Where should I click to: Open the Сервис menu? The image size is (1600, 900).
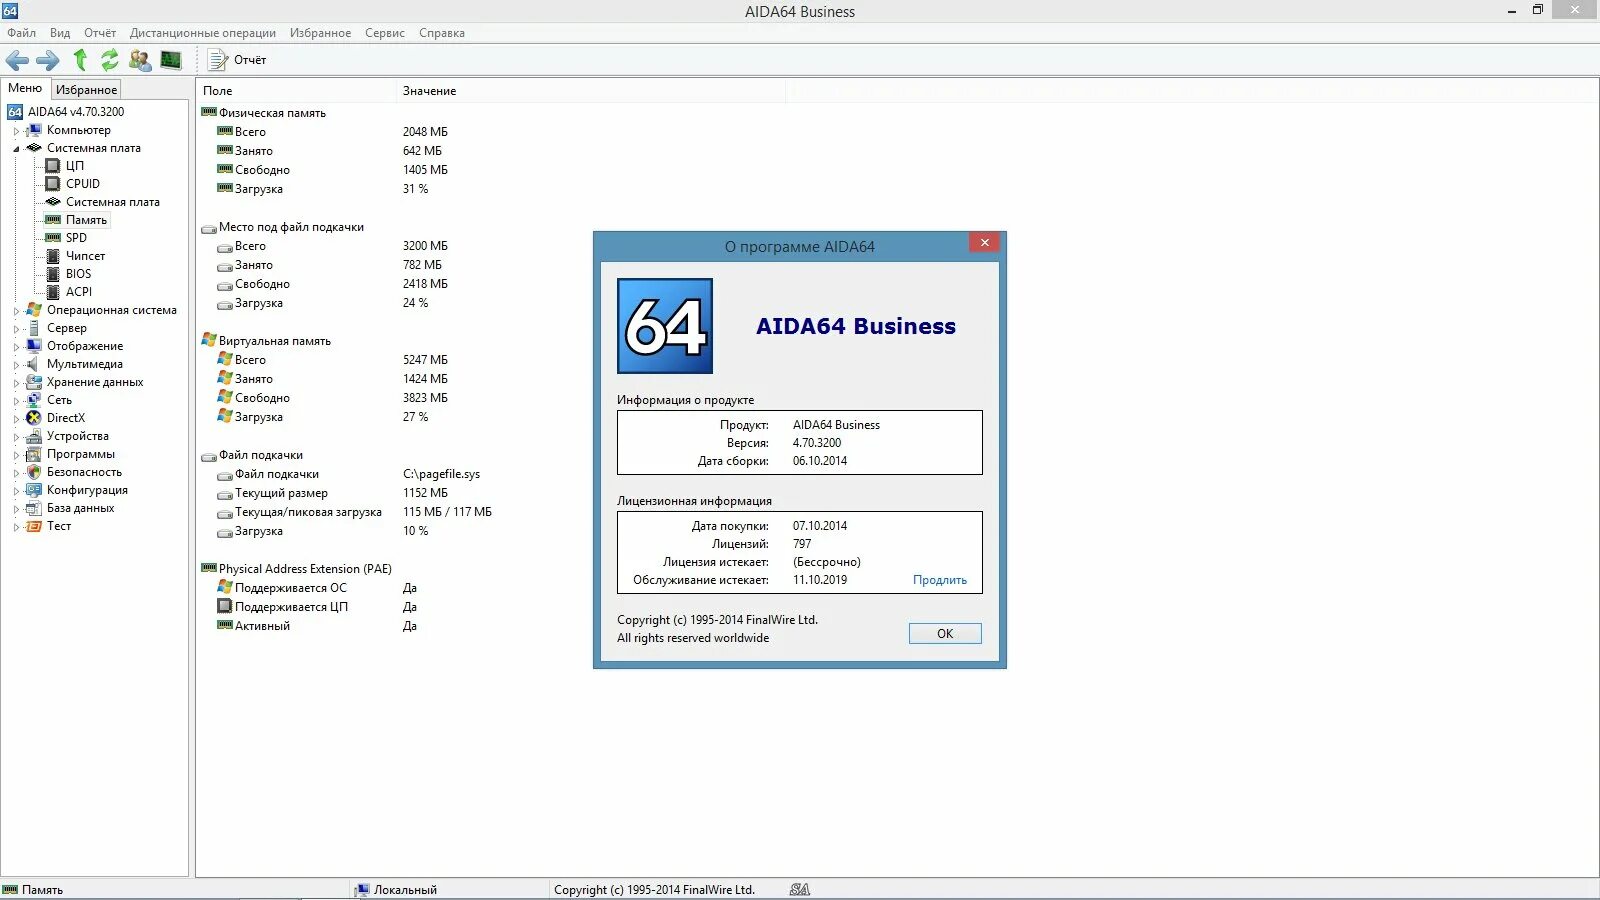[x=385, y=33]
